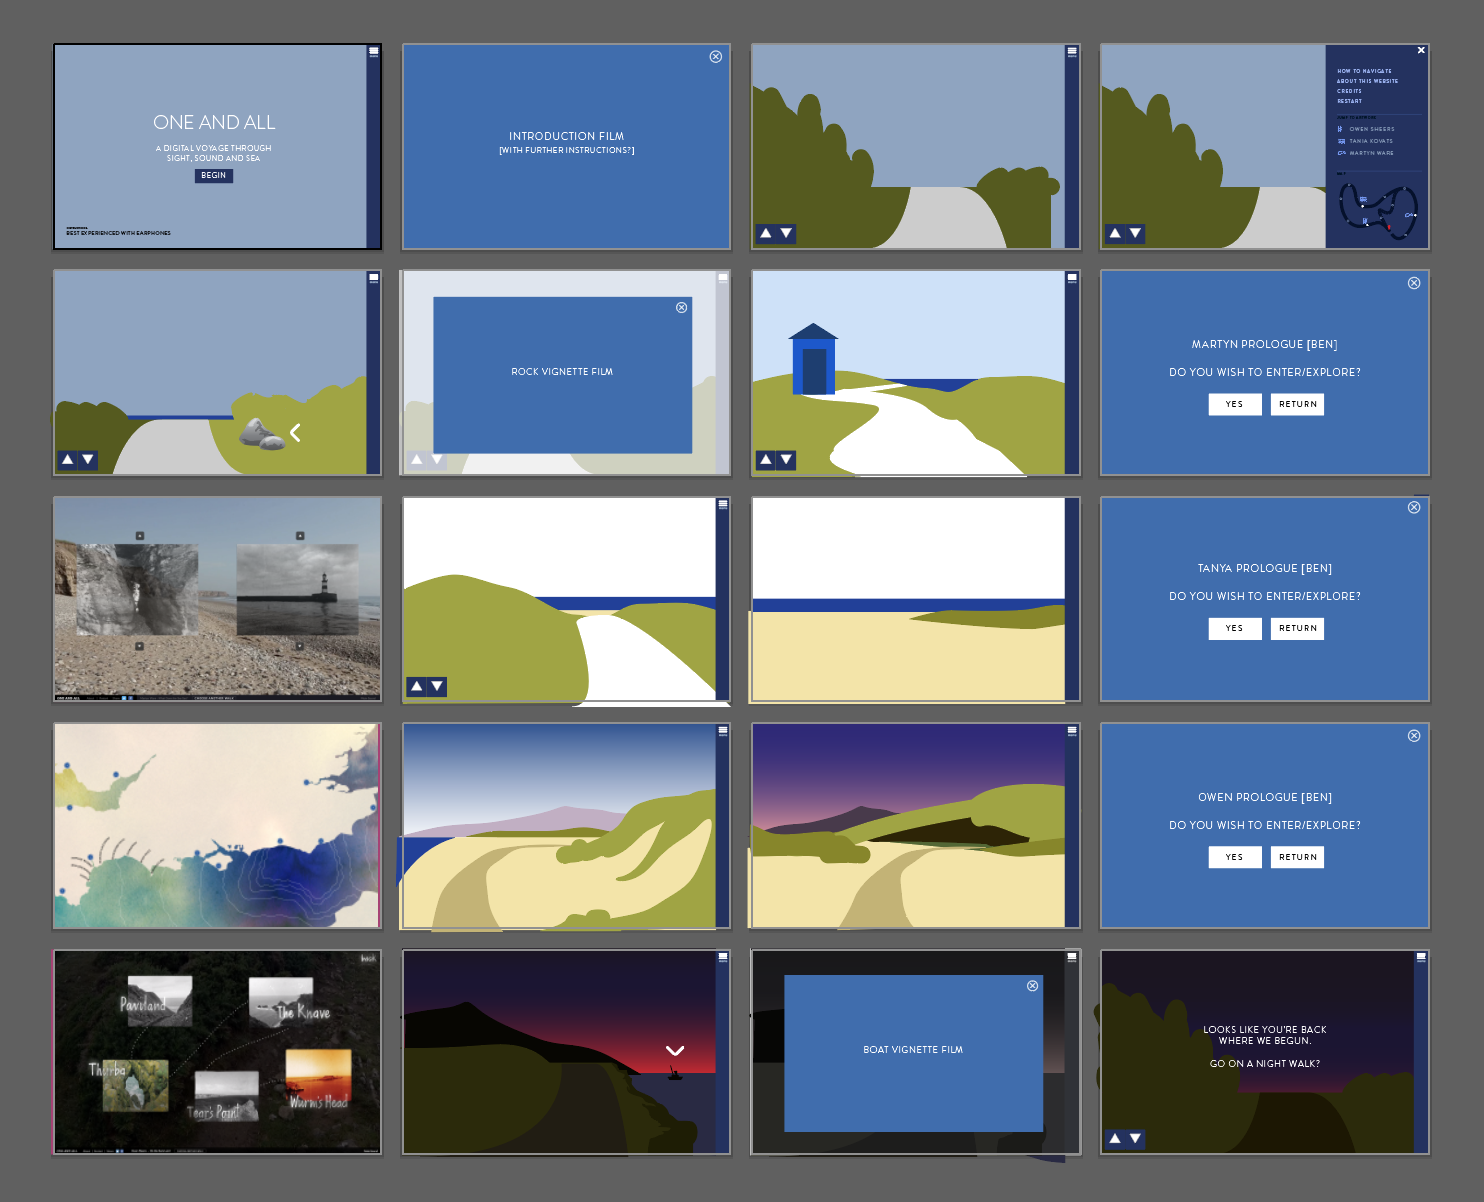Click the left chevron beside the rock
1484x1202 pixels.
coord(296,432)
